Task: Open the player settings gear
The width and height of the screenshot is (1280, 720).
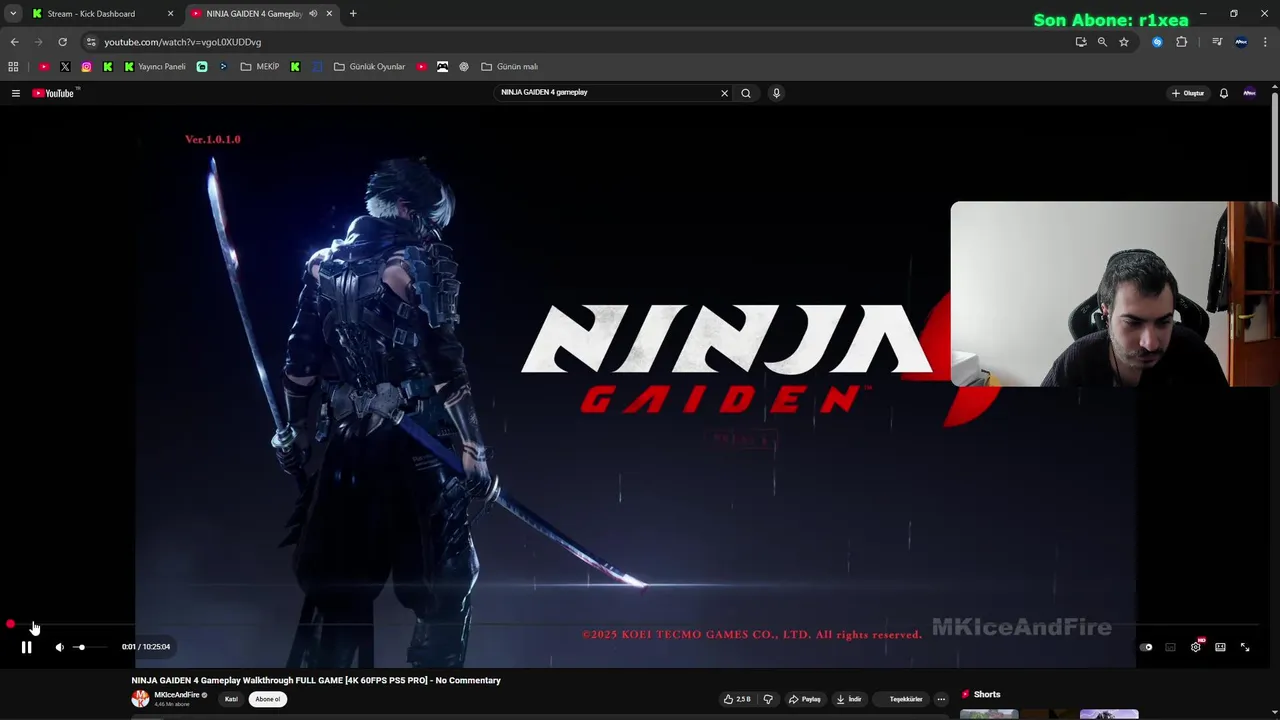Action: 1195,647
